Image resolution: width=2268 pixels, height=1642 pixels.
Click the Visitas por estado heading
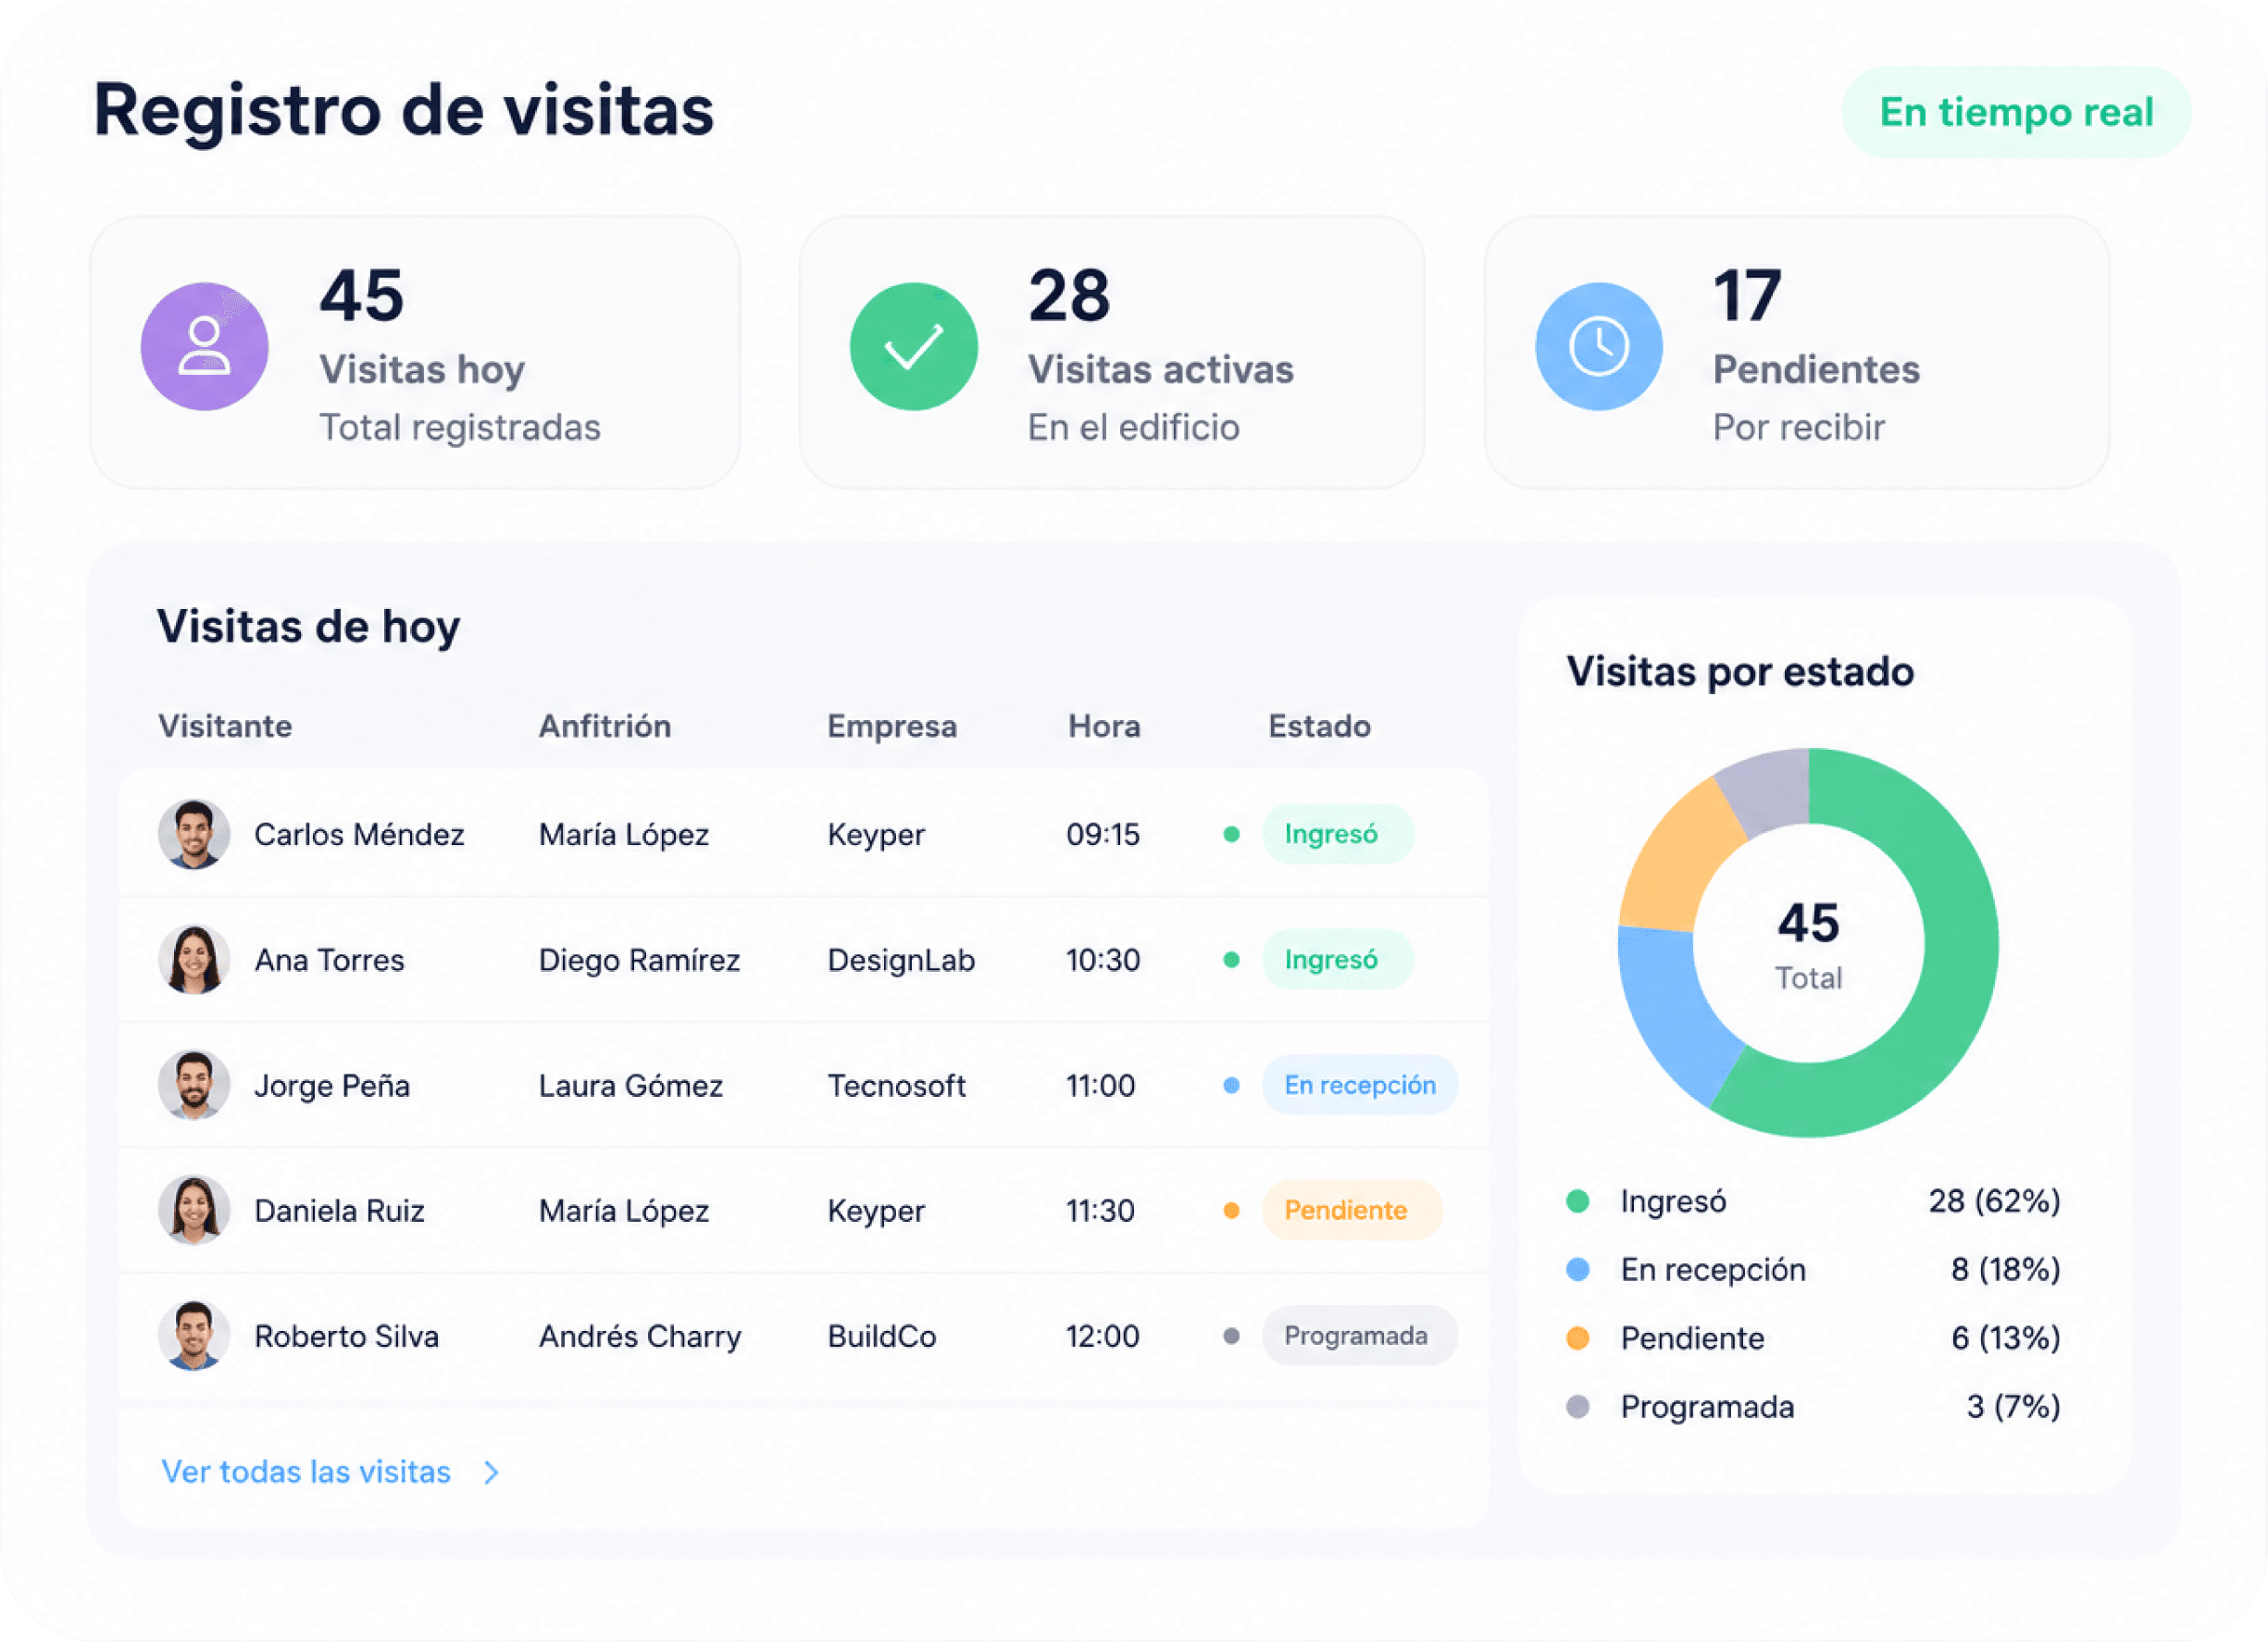pos(1740,671)
